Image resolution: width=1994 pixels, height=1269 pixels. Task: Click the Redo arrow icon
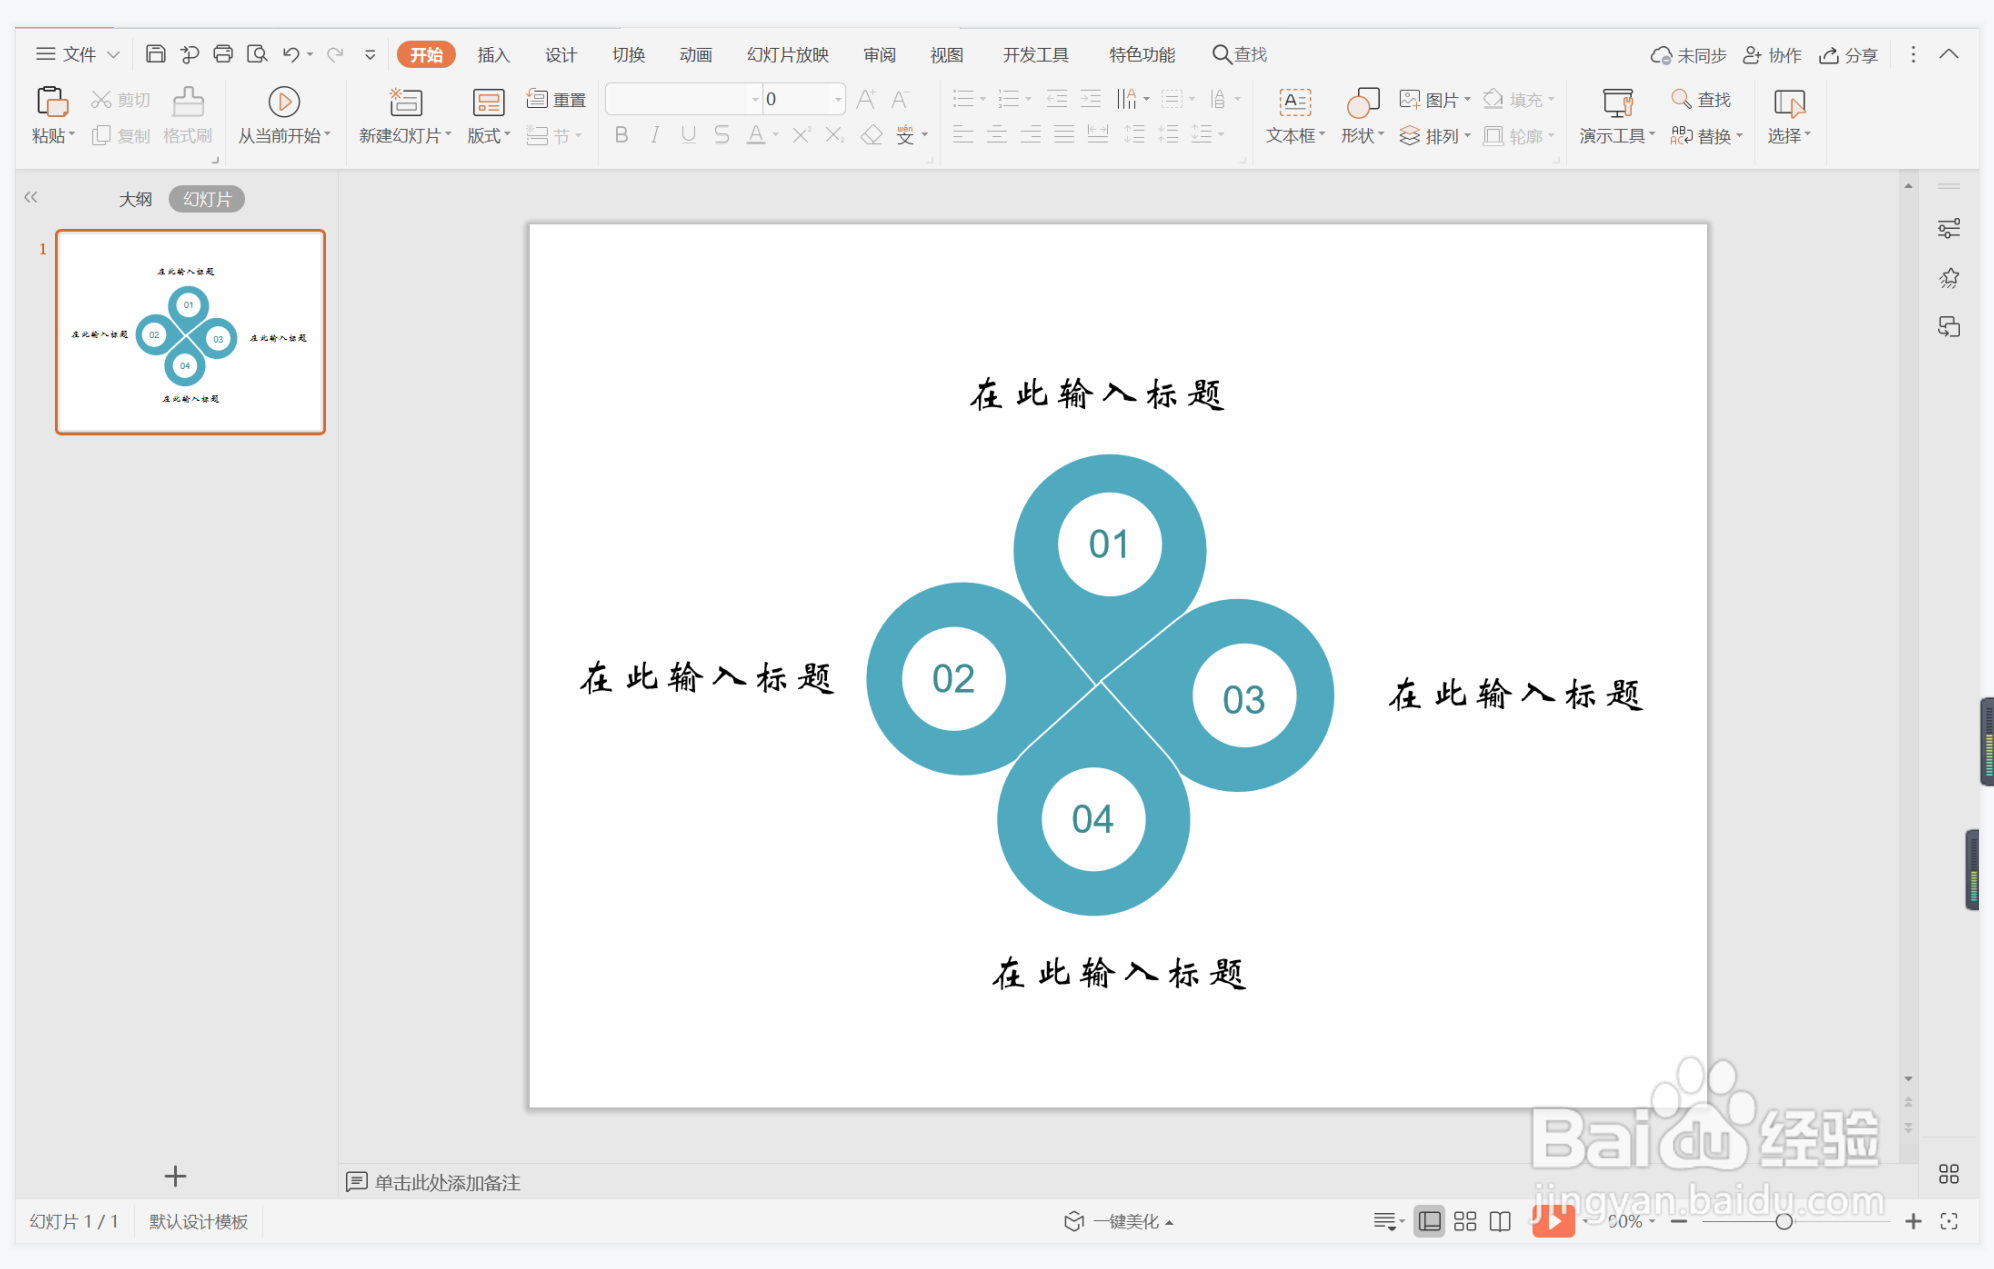coord(335,54)
